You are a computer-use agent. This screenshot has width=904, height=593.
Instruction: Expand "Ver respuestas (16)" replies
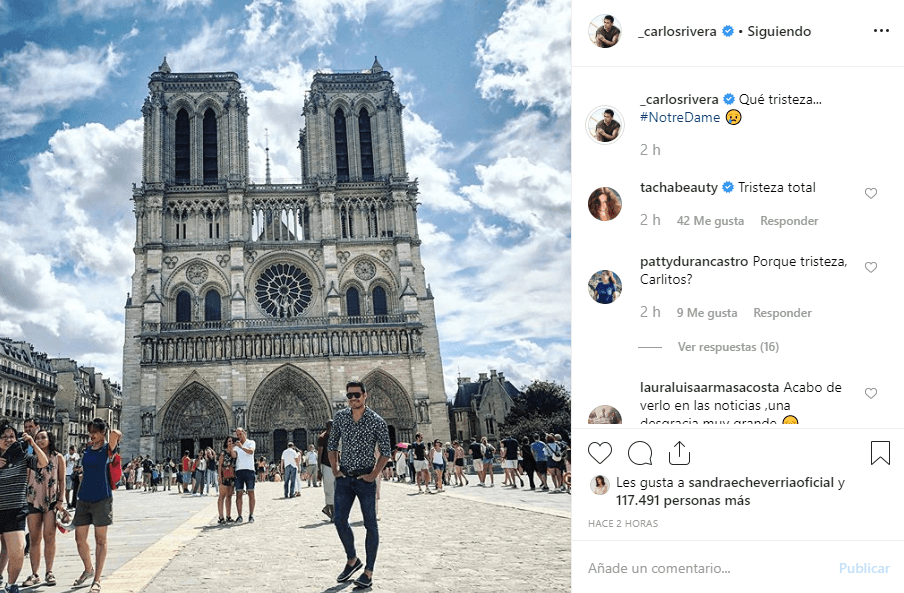(728, 346)
